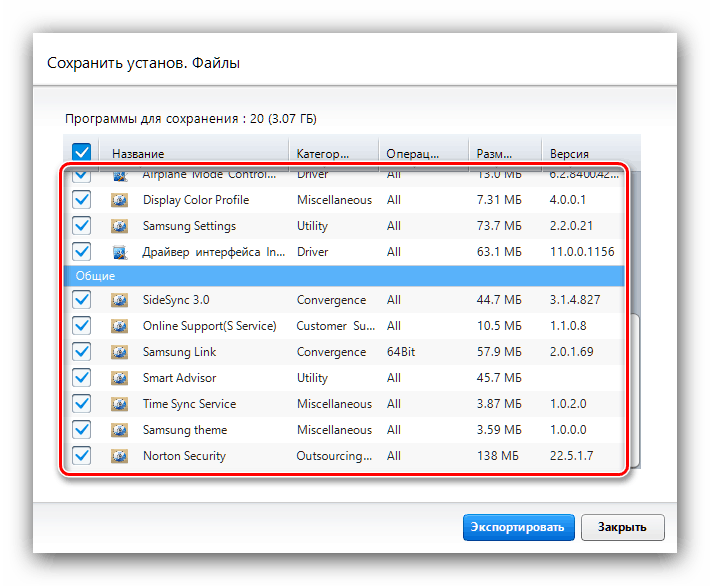Click the Экспортировать button

pyautogui.click(x=518, y=527)
